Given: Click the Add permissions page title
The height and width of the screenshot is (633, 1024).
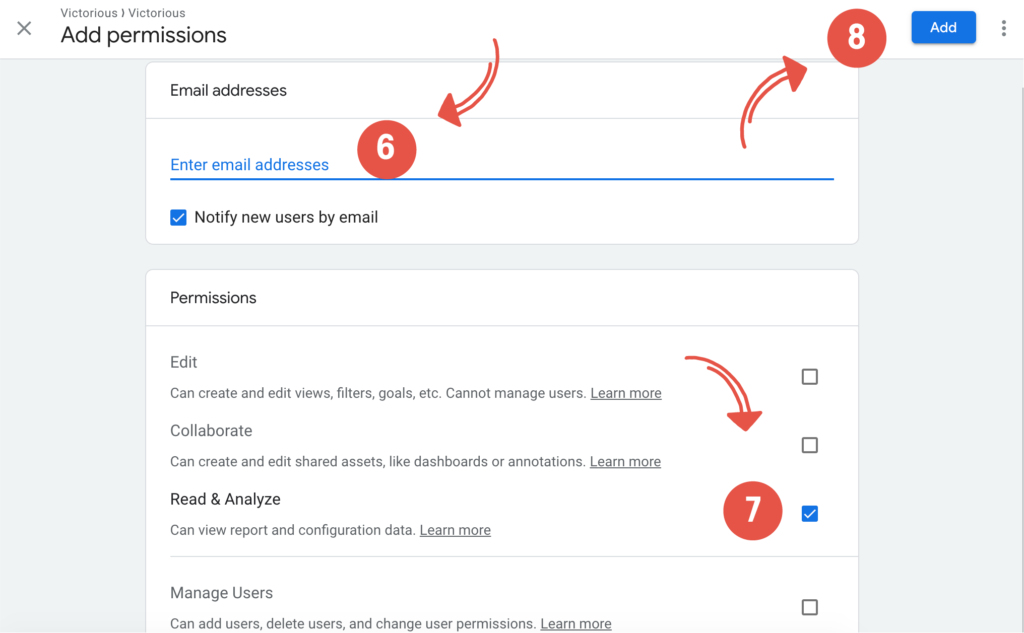Looking at the screenshot, I should coord(143,35).
